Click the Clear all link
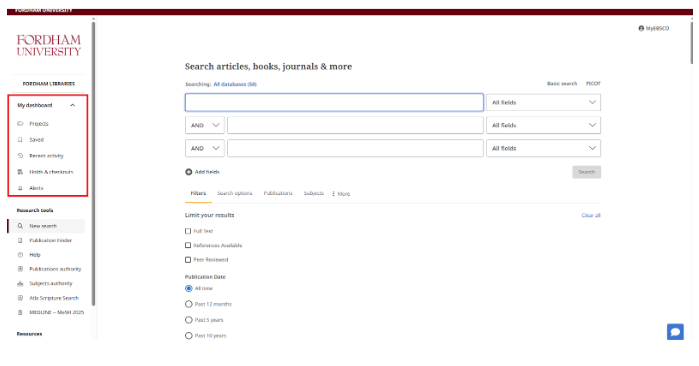 coord(591,215)
